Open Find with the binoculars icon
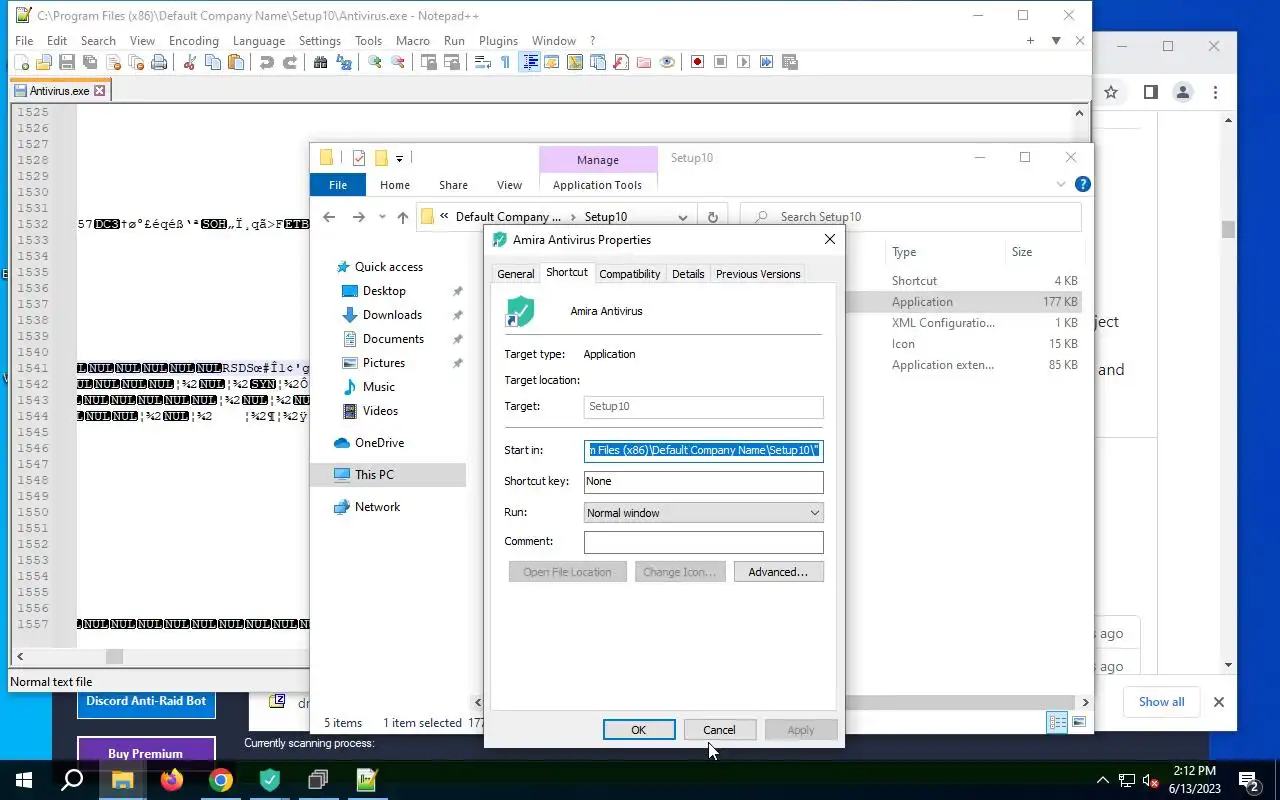 click(x=321, y=62)
